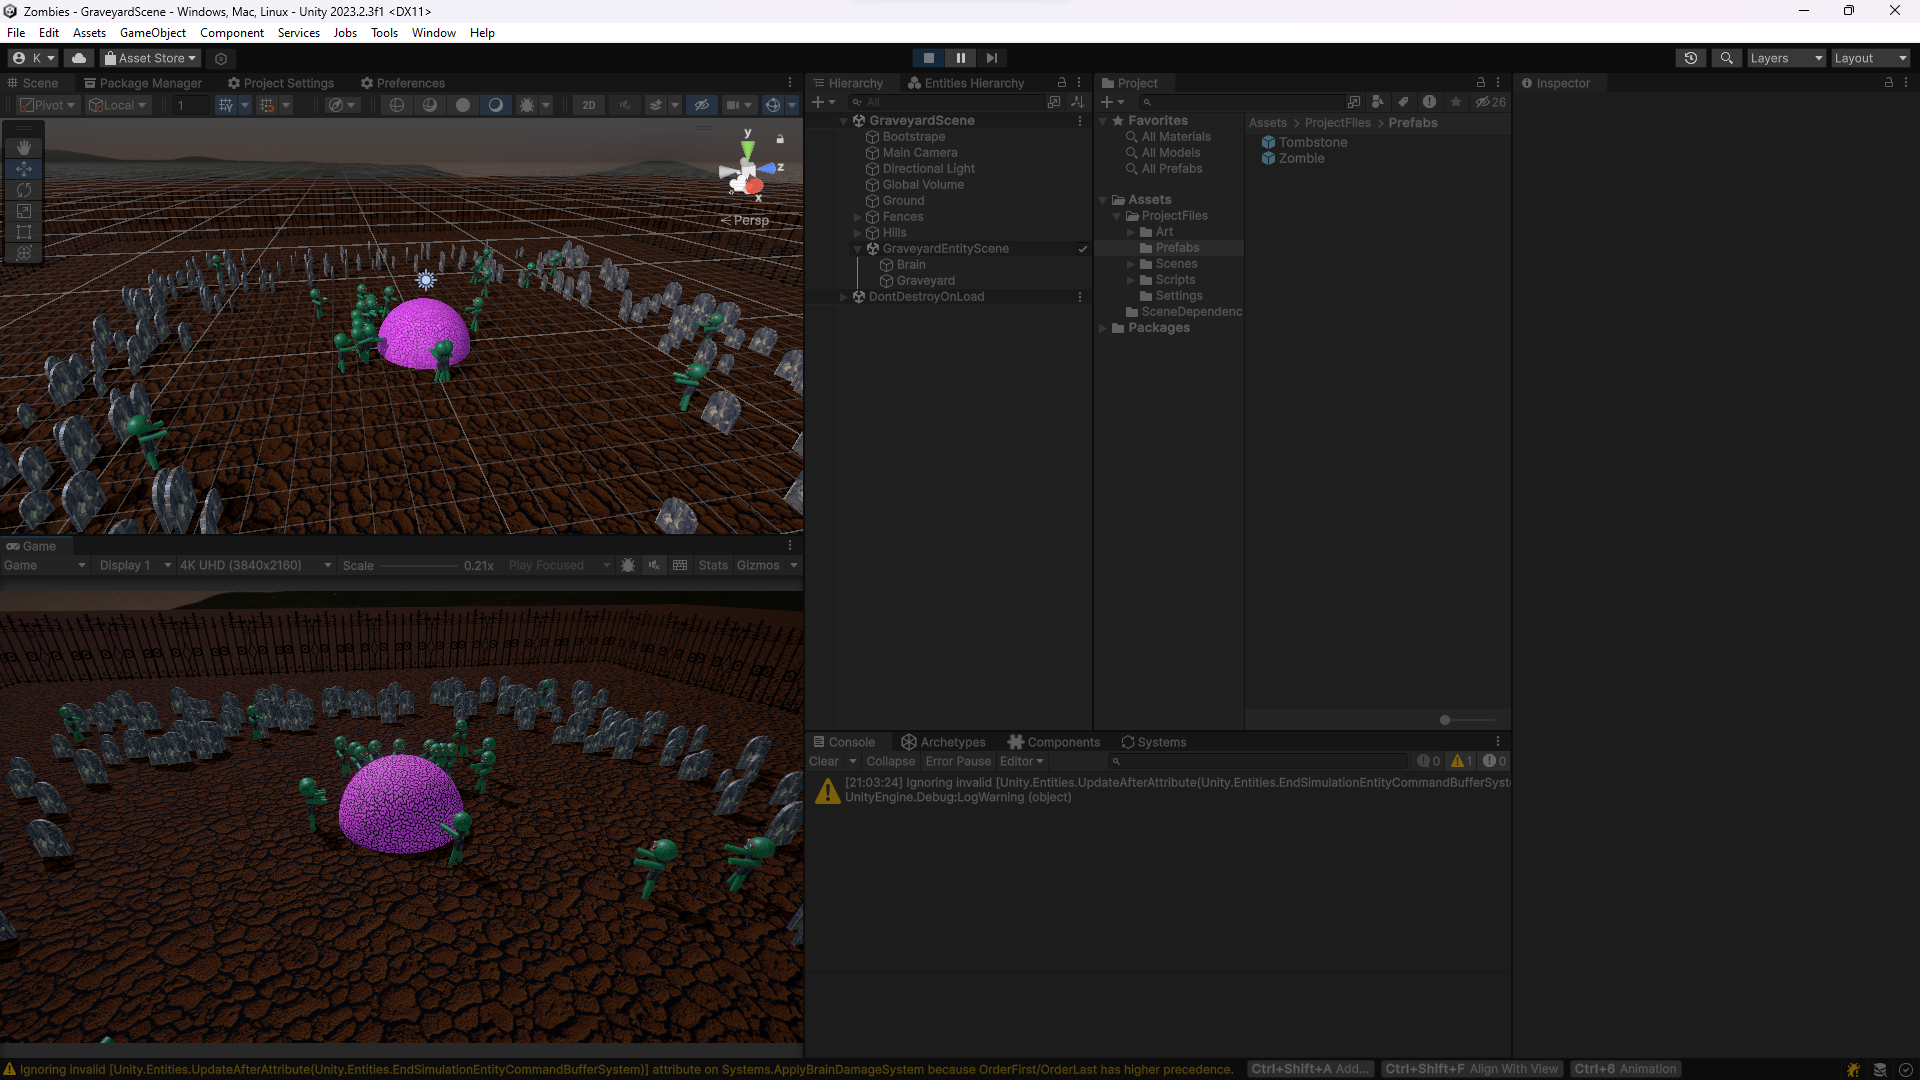The width and height of the screenshot is (1920, 1080).
Task: Pause play mode
Action: pyautogui.click(x=960, y=58)
